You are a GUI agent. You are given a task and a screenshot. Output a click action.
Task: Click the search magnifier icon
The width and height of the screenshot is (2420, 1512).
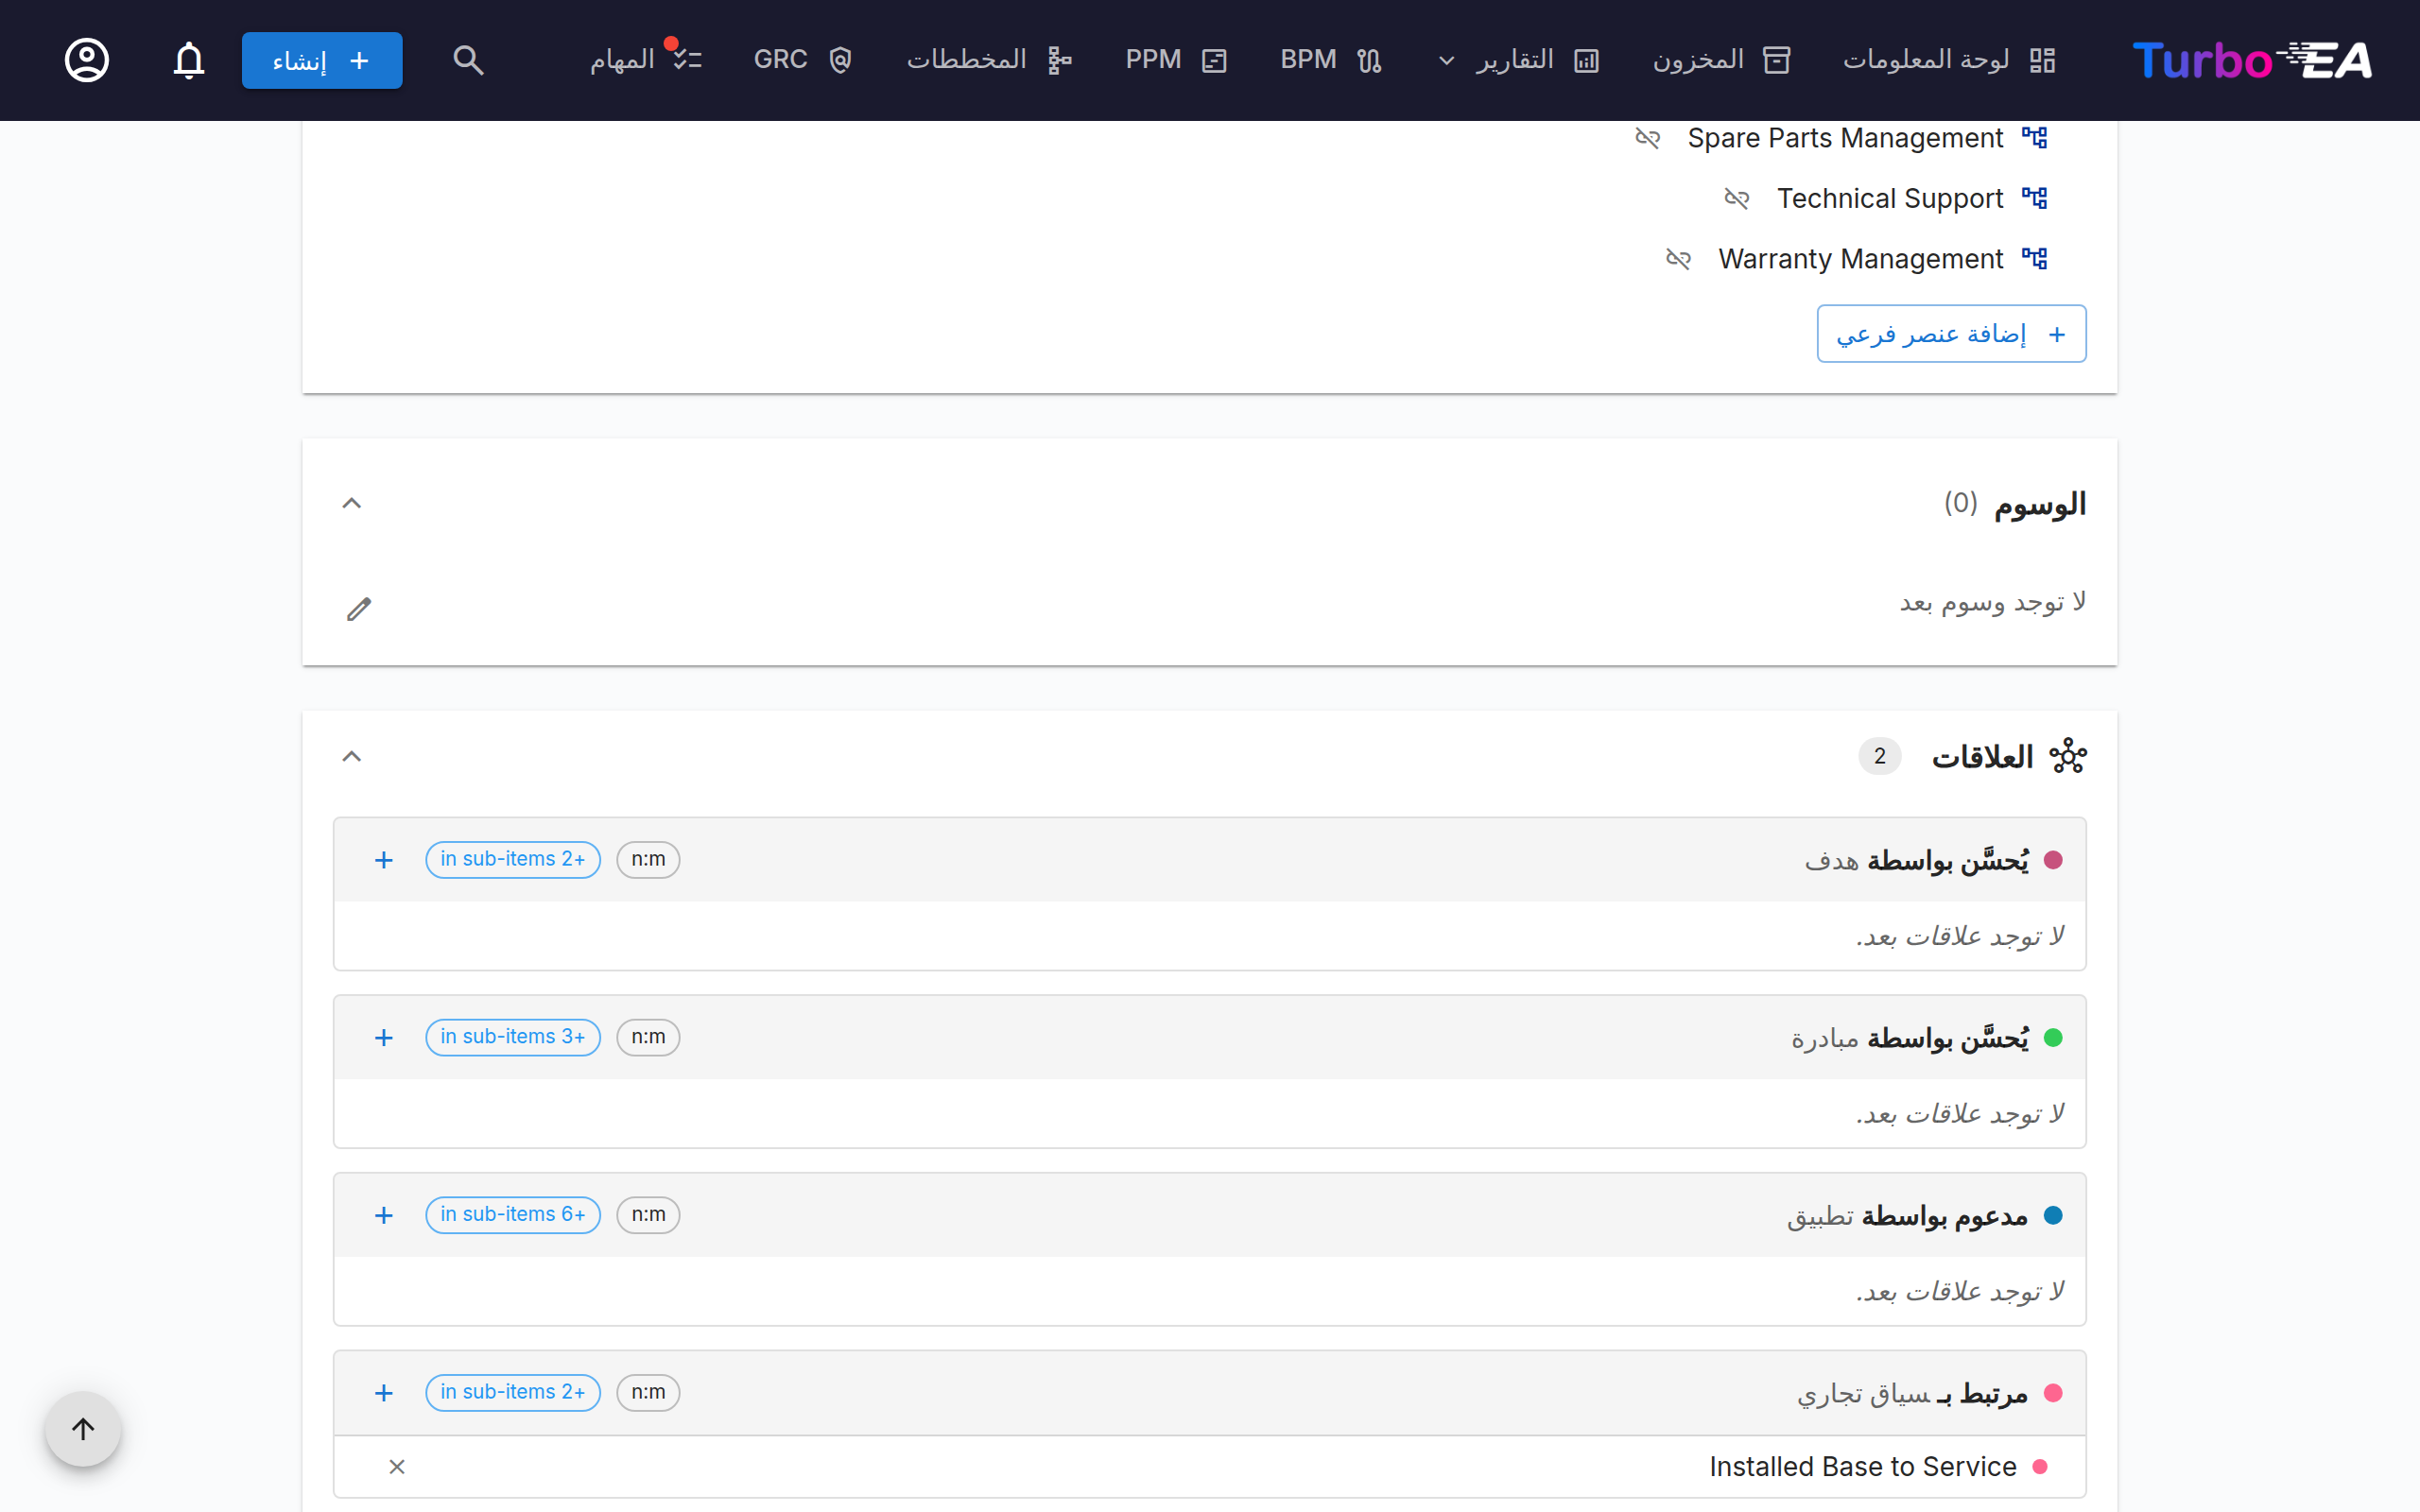point(468,60)
